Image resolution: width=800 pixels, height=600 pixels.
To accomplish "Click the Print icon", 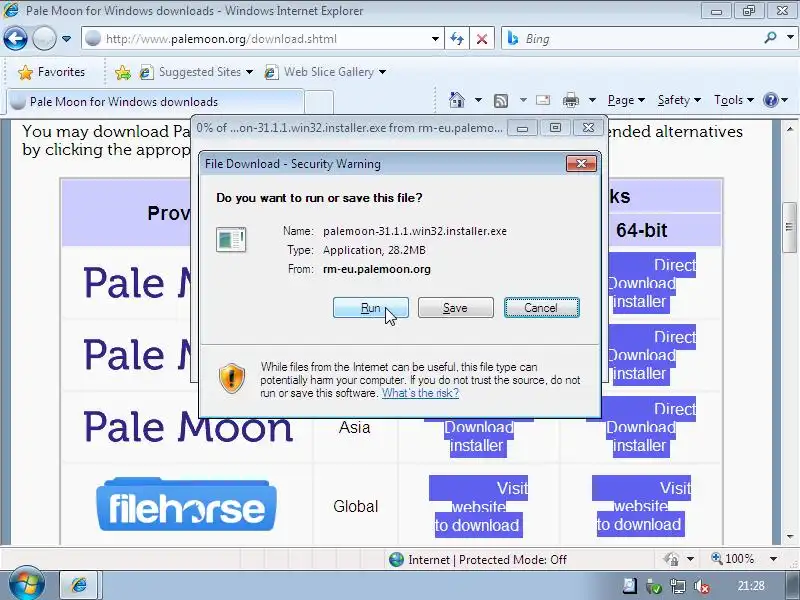I will [571, 100].
